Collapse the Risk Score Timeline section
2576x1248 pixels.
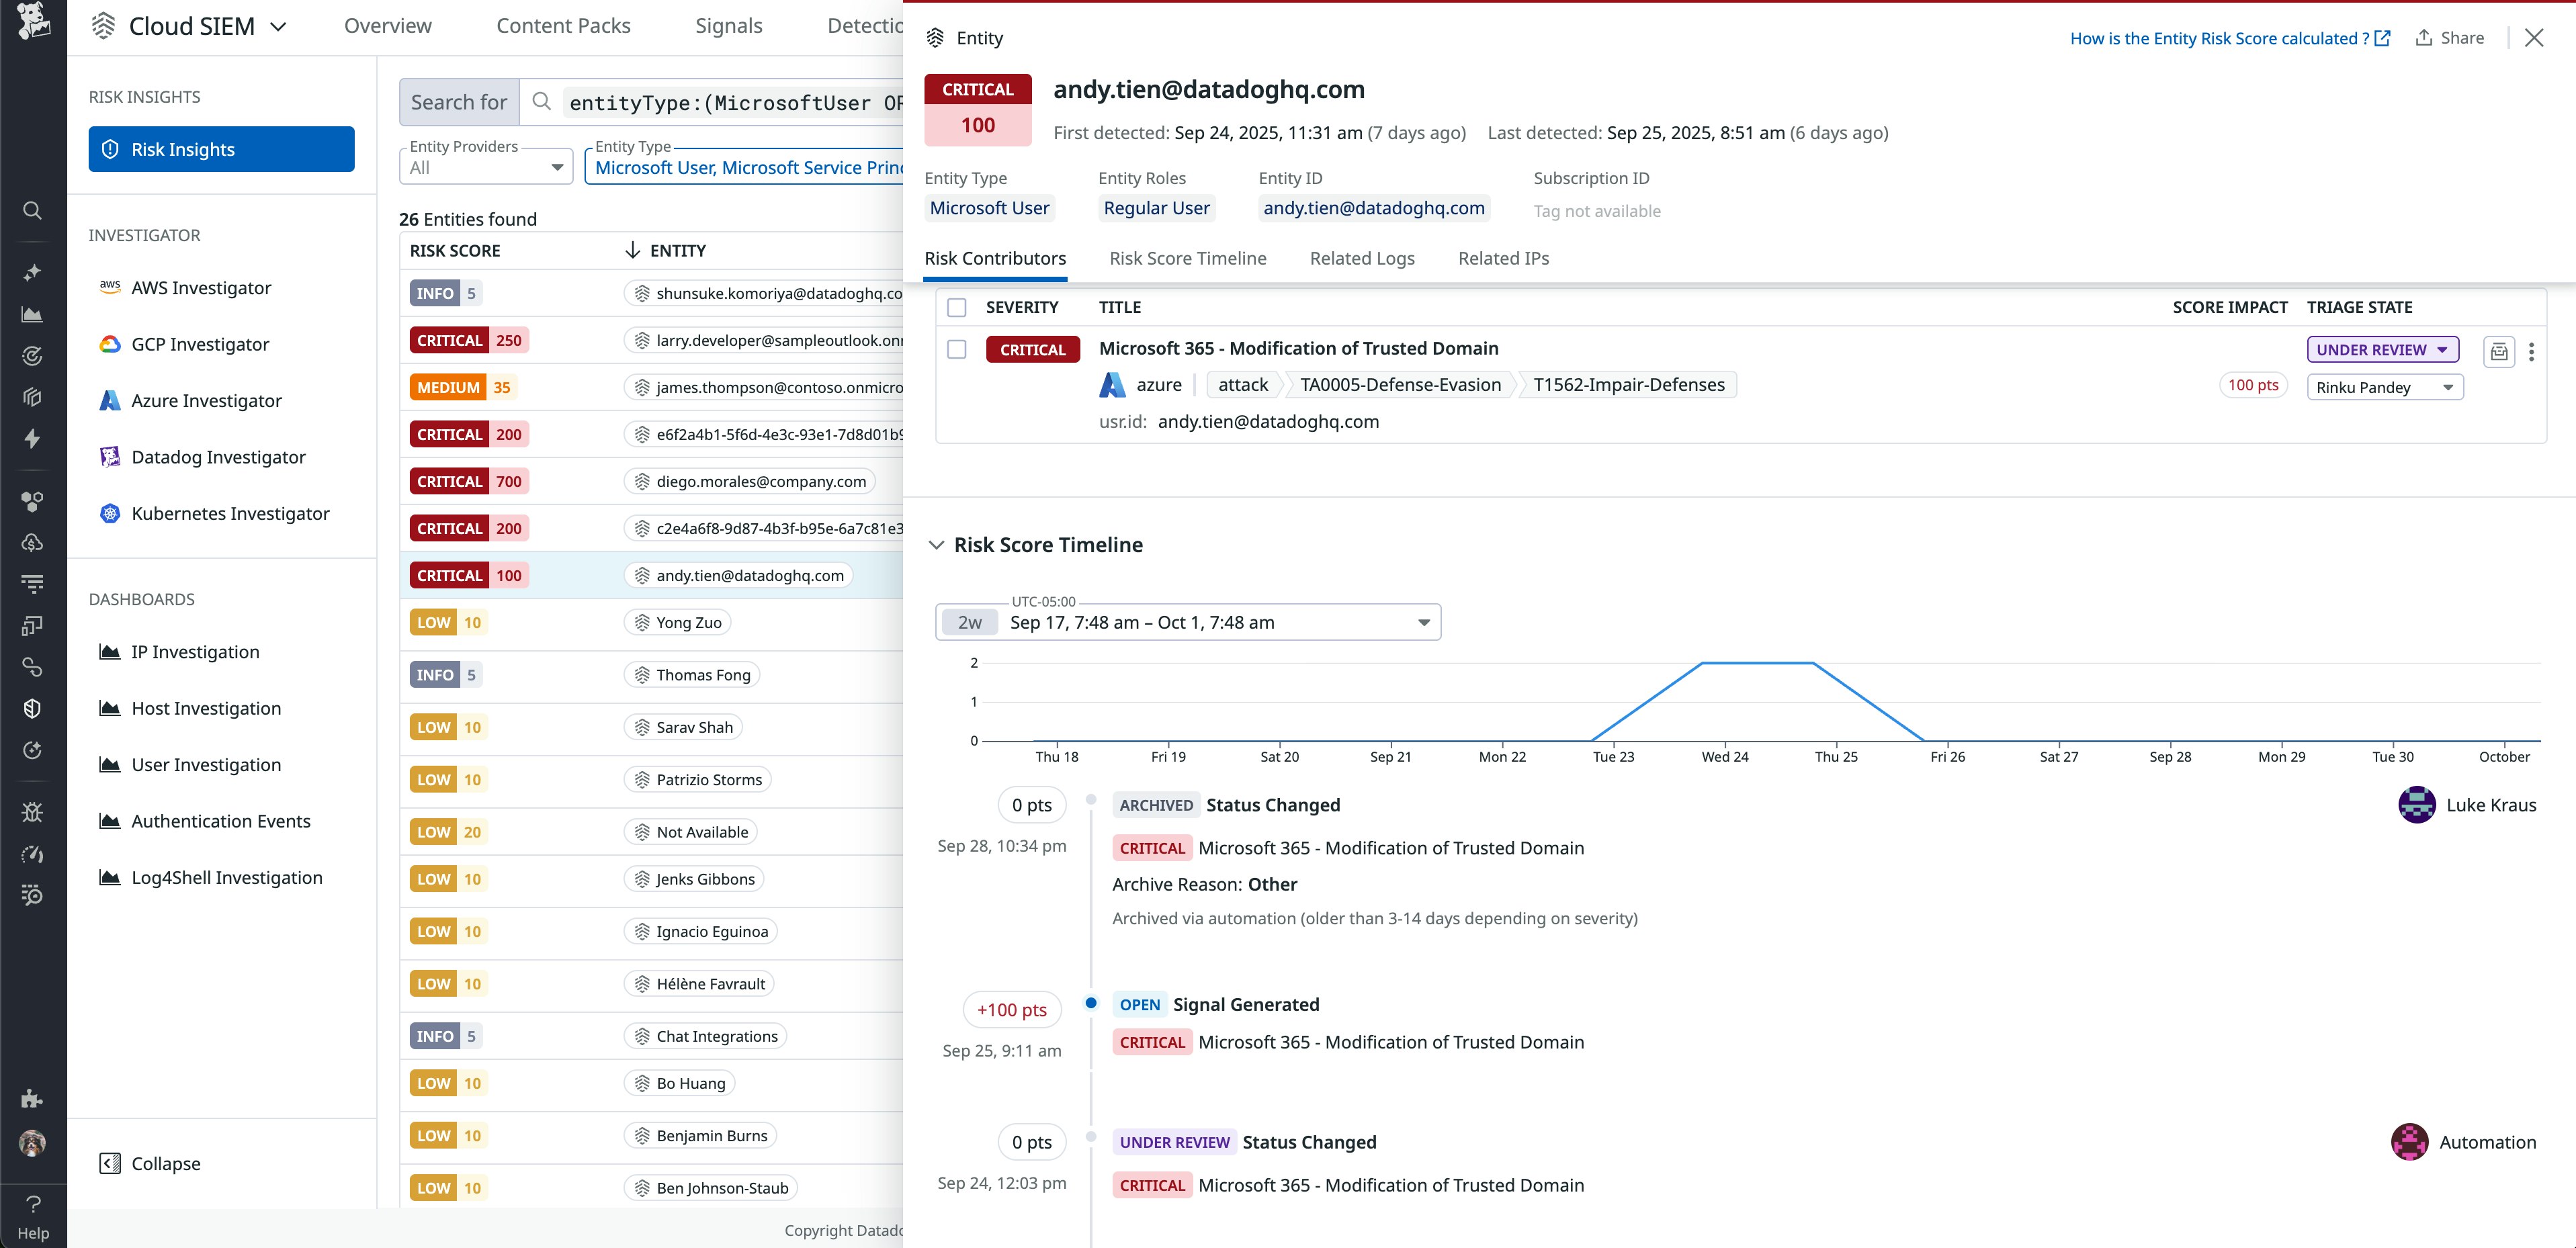coord(936,545)
